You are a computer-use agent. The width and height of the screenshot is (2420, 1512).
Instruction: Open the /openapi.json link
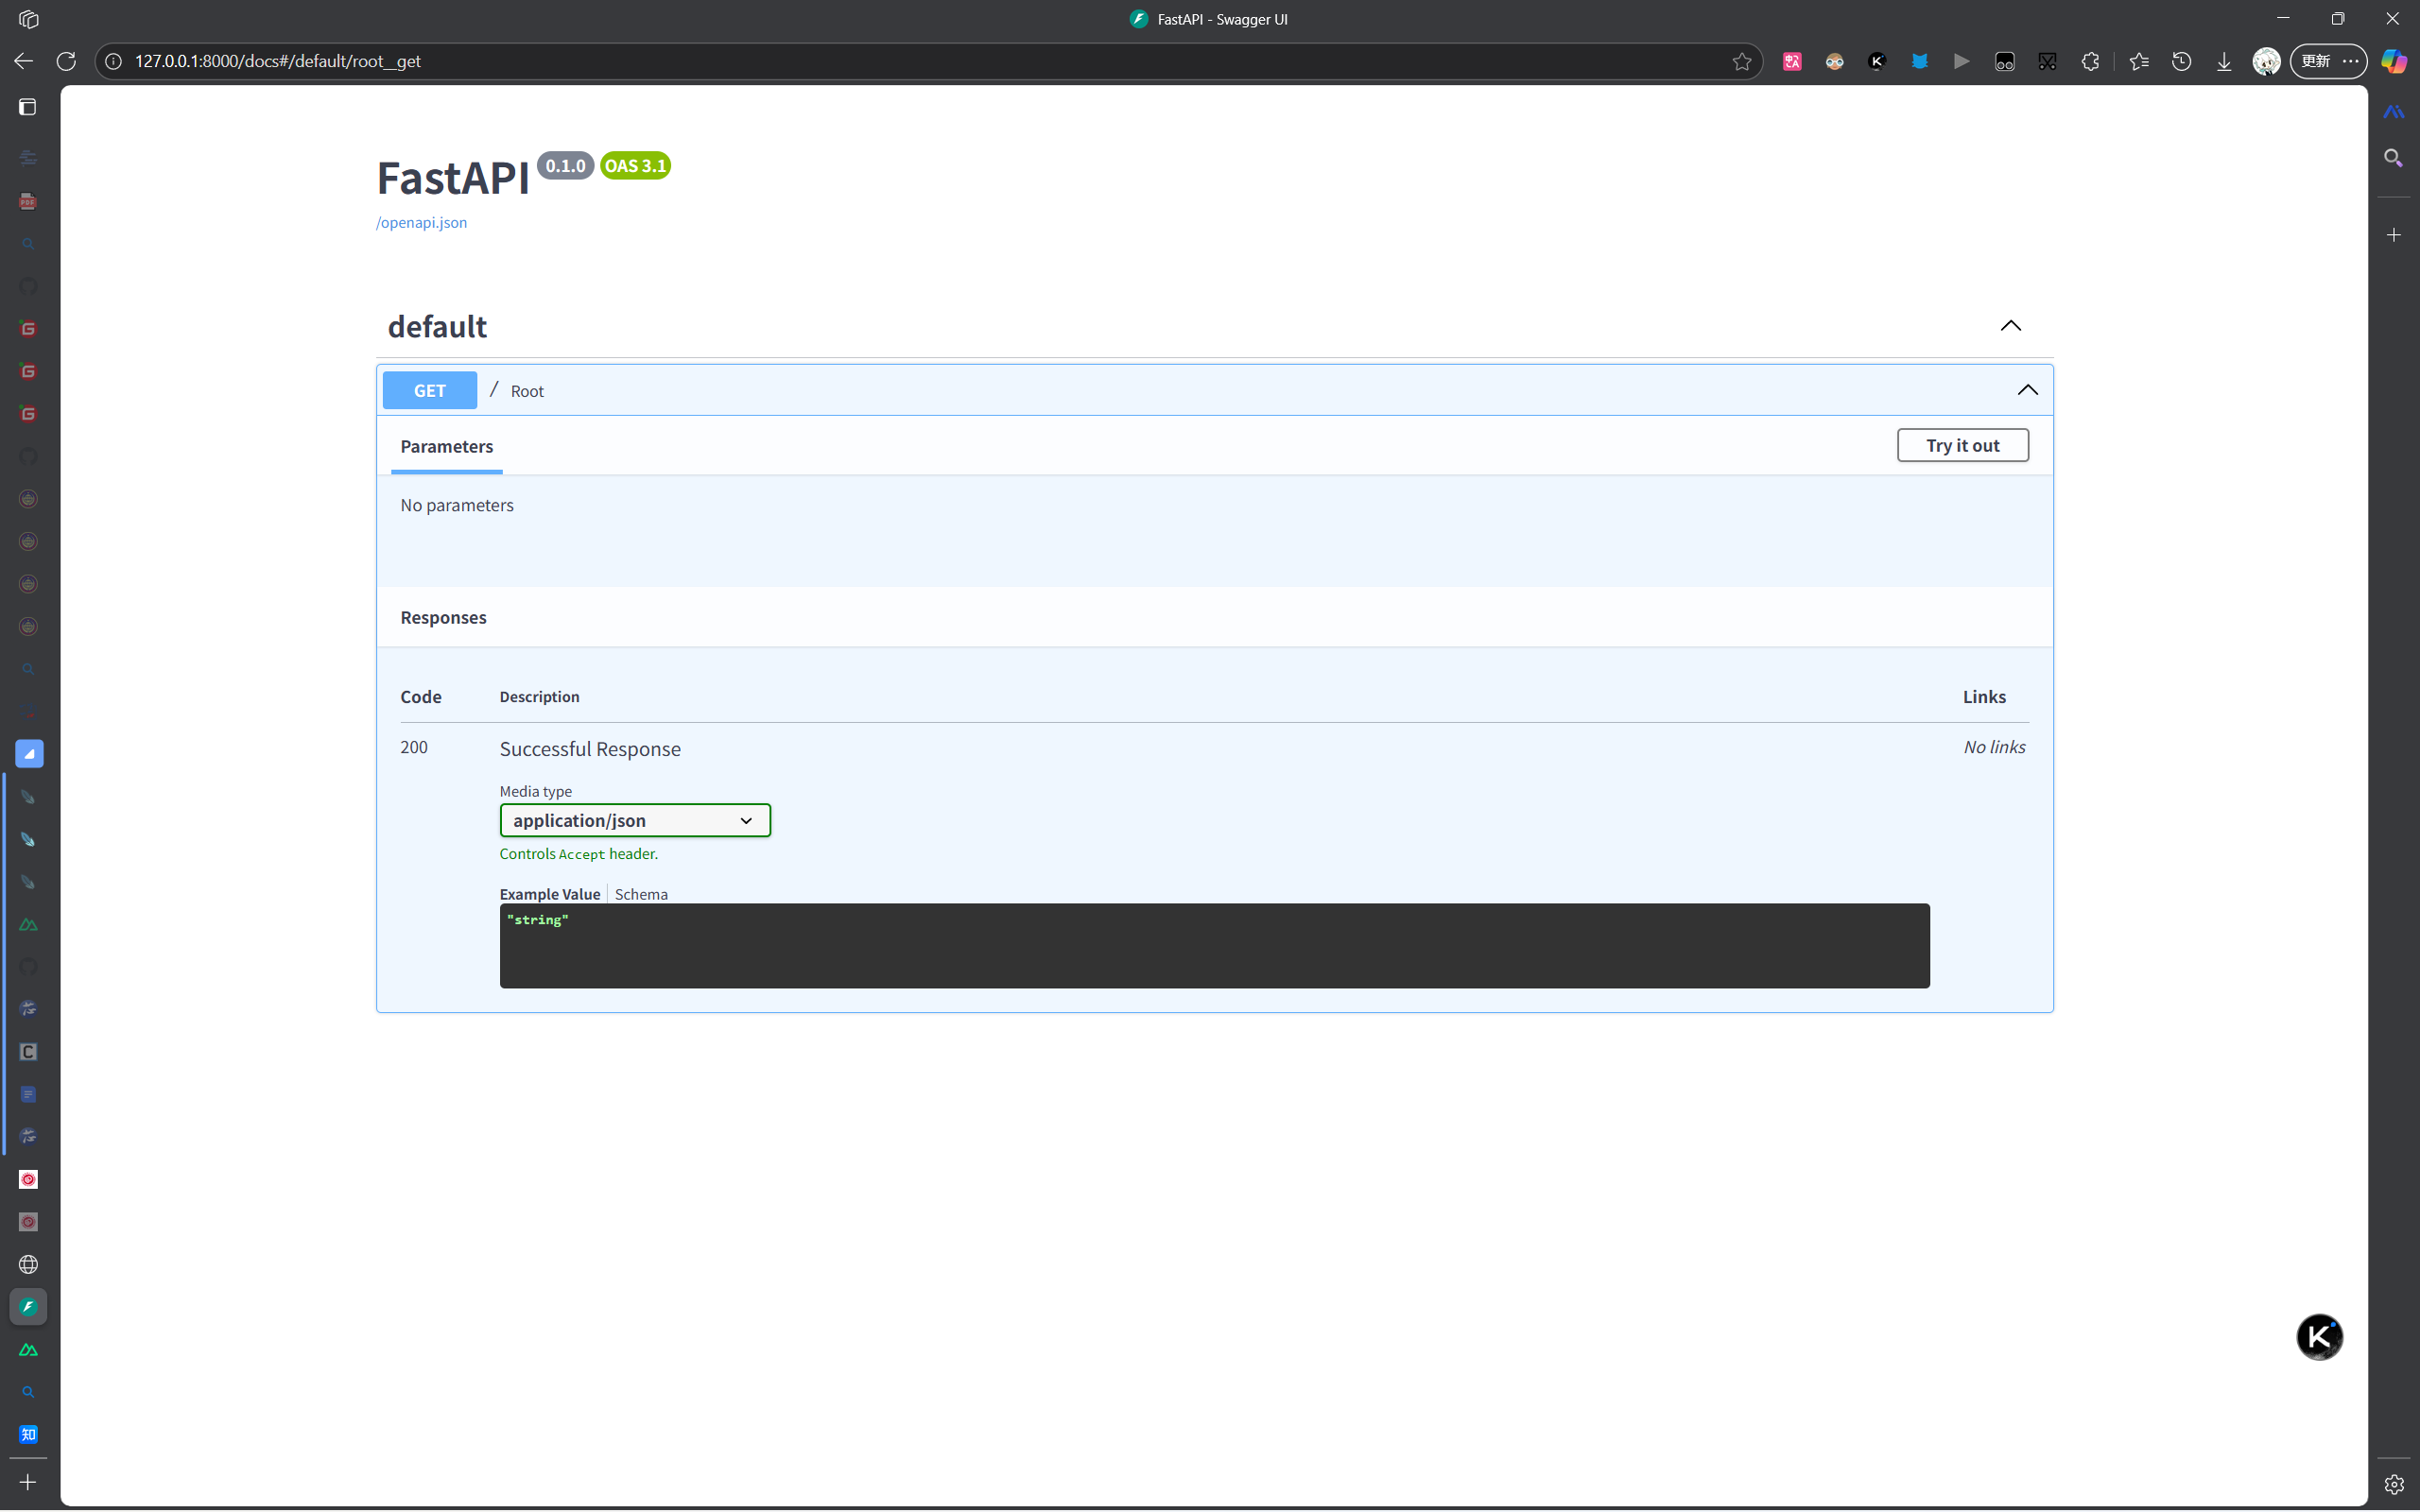tap(421, 222)
